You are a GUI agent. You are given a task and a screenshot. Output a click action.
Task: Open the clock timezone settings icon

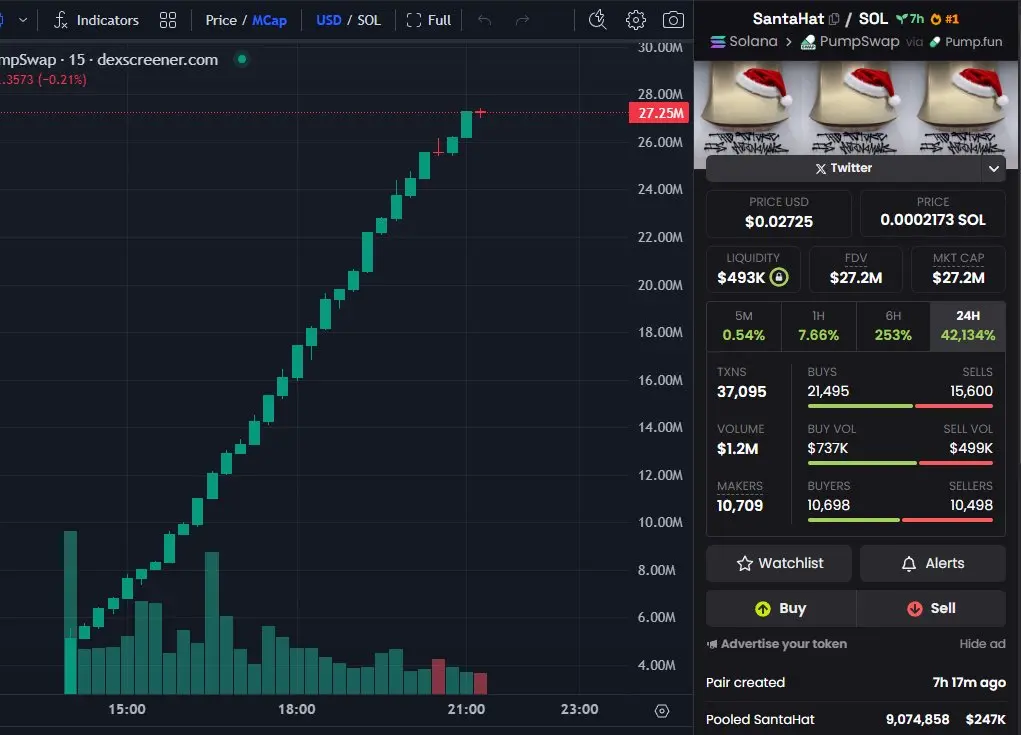point(597,20)
